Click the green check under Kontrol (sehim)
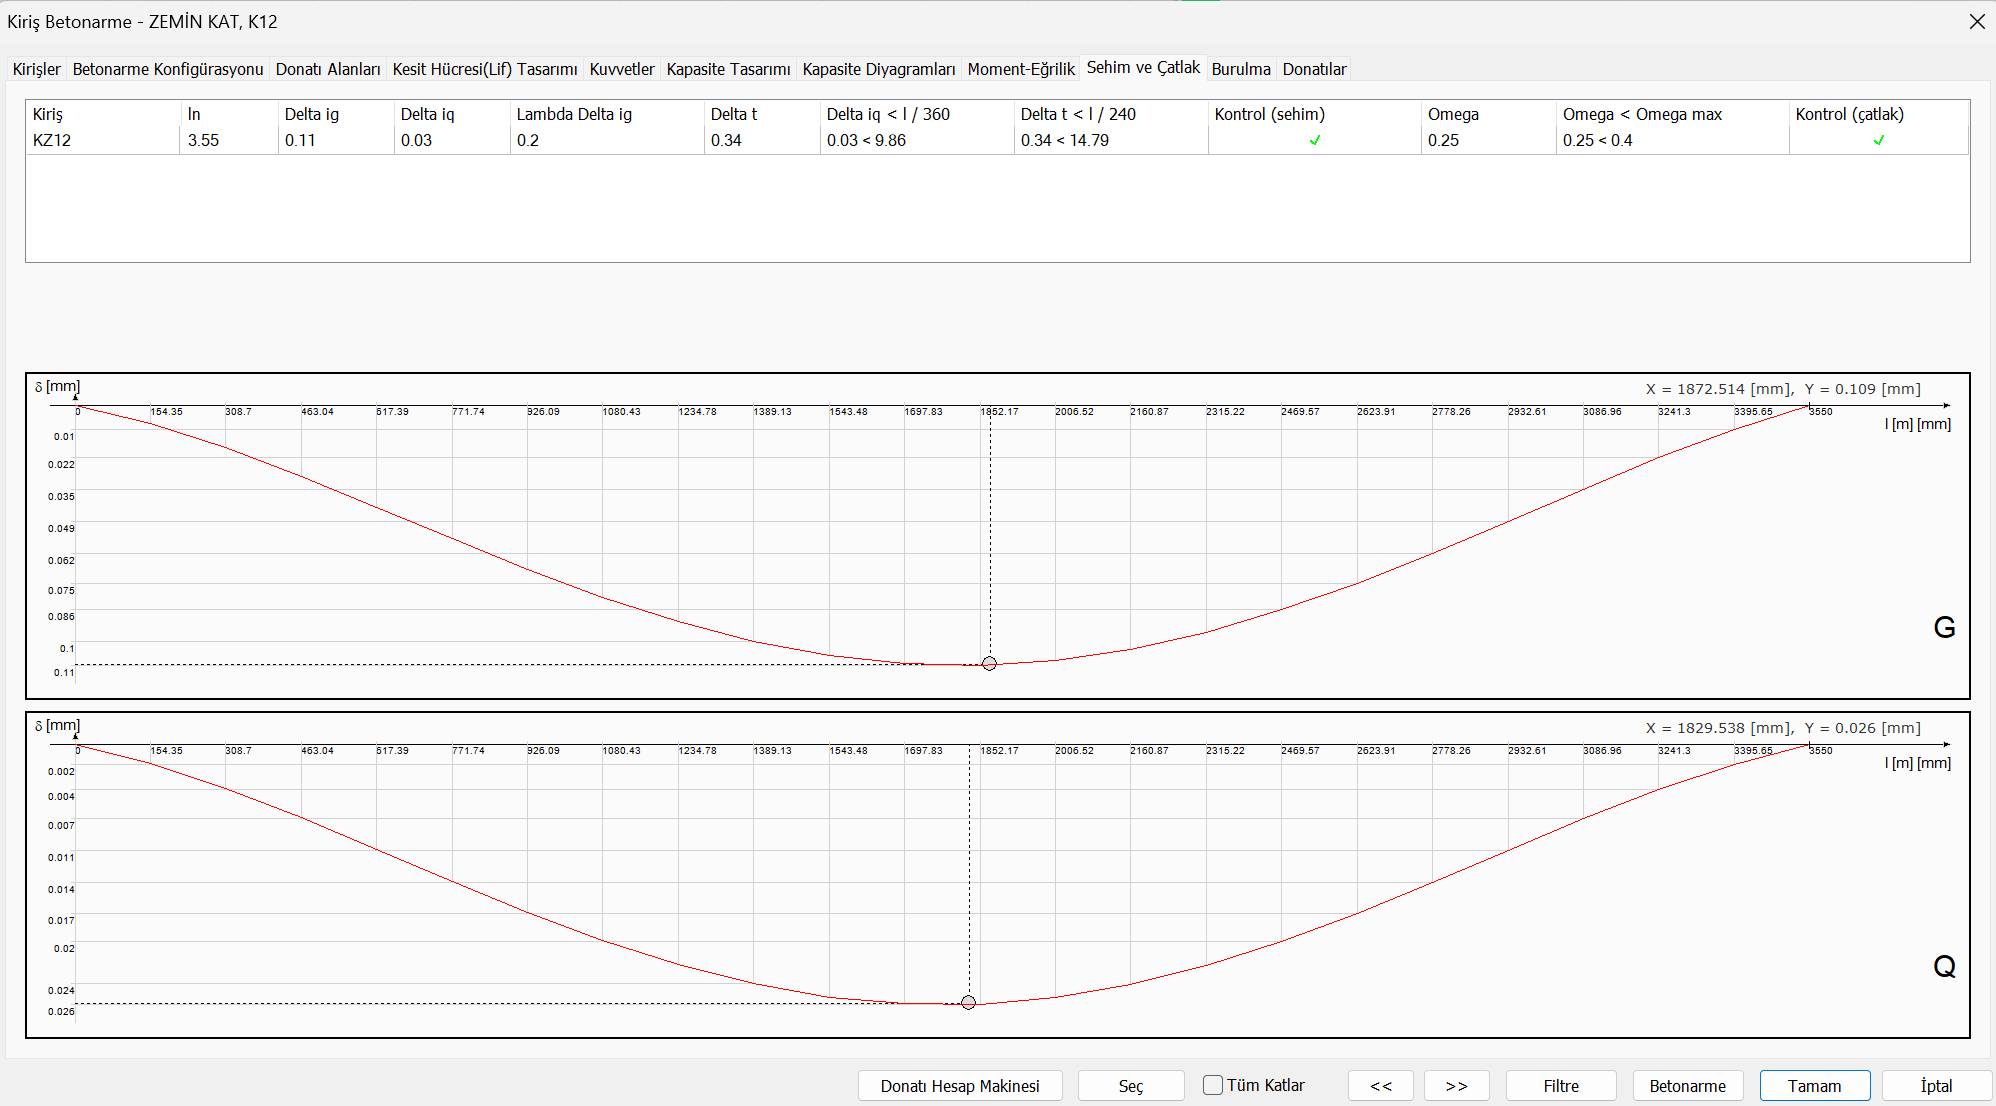The width and height of the screenshot is (1996, 1106). (x=1315, y=140)
